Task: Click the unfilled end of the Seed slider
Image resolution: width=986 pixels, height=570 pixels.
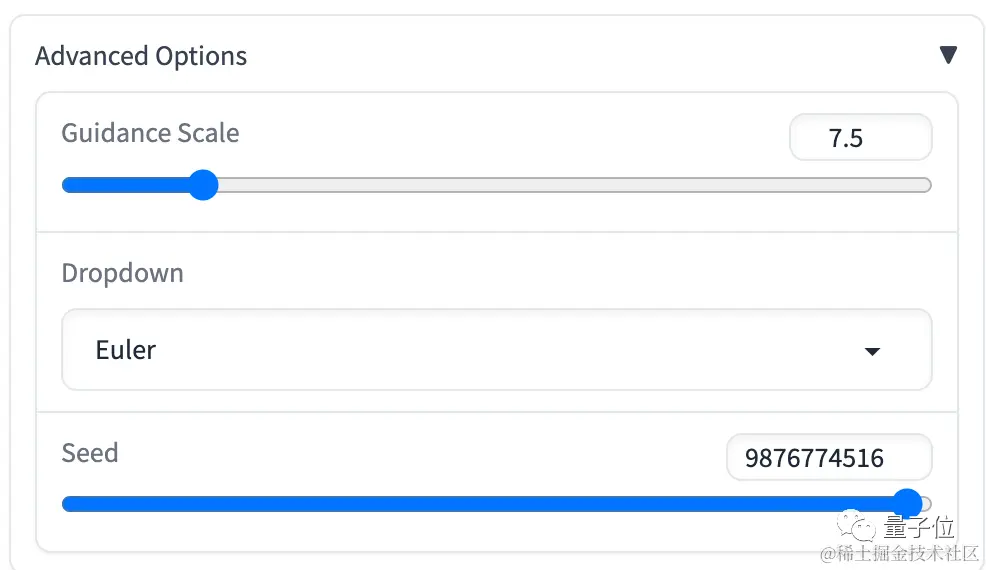Action: [927, 504]
